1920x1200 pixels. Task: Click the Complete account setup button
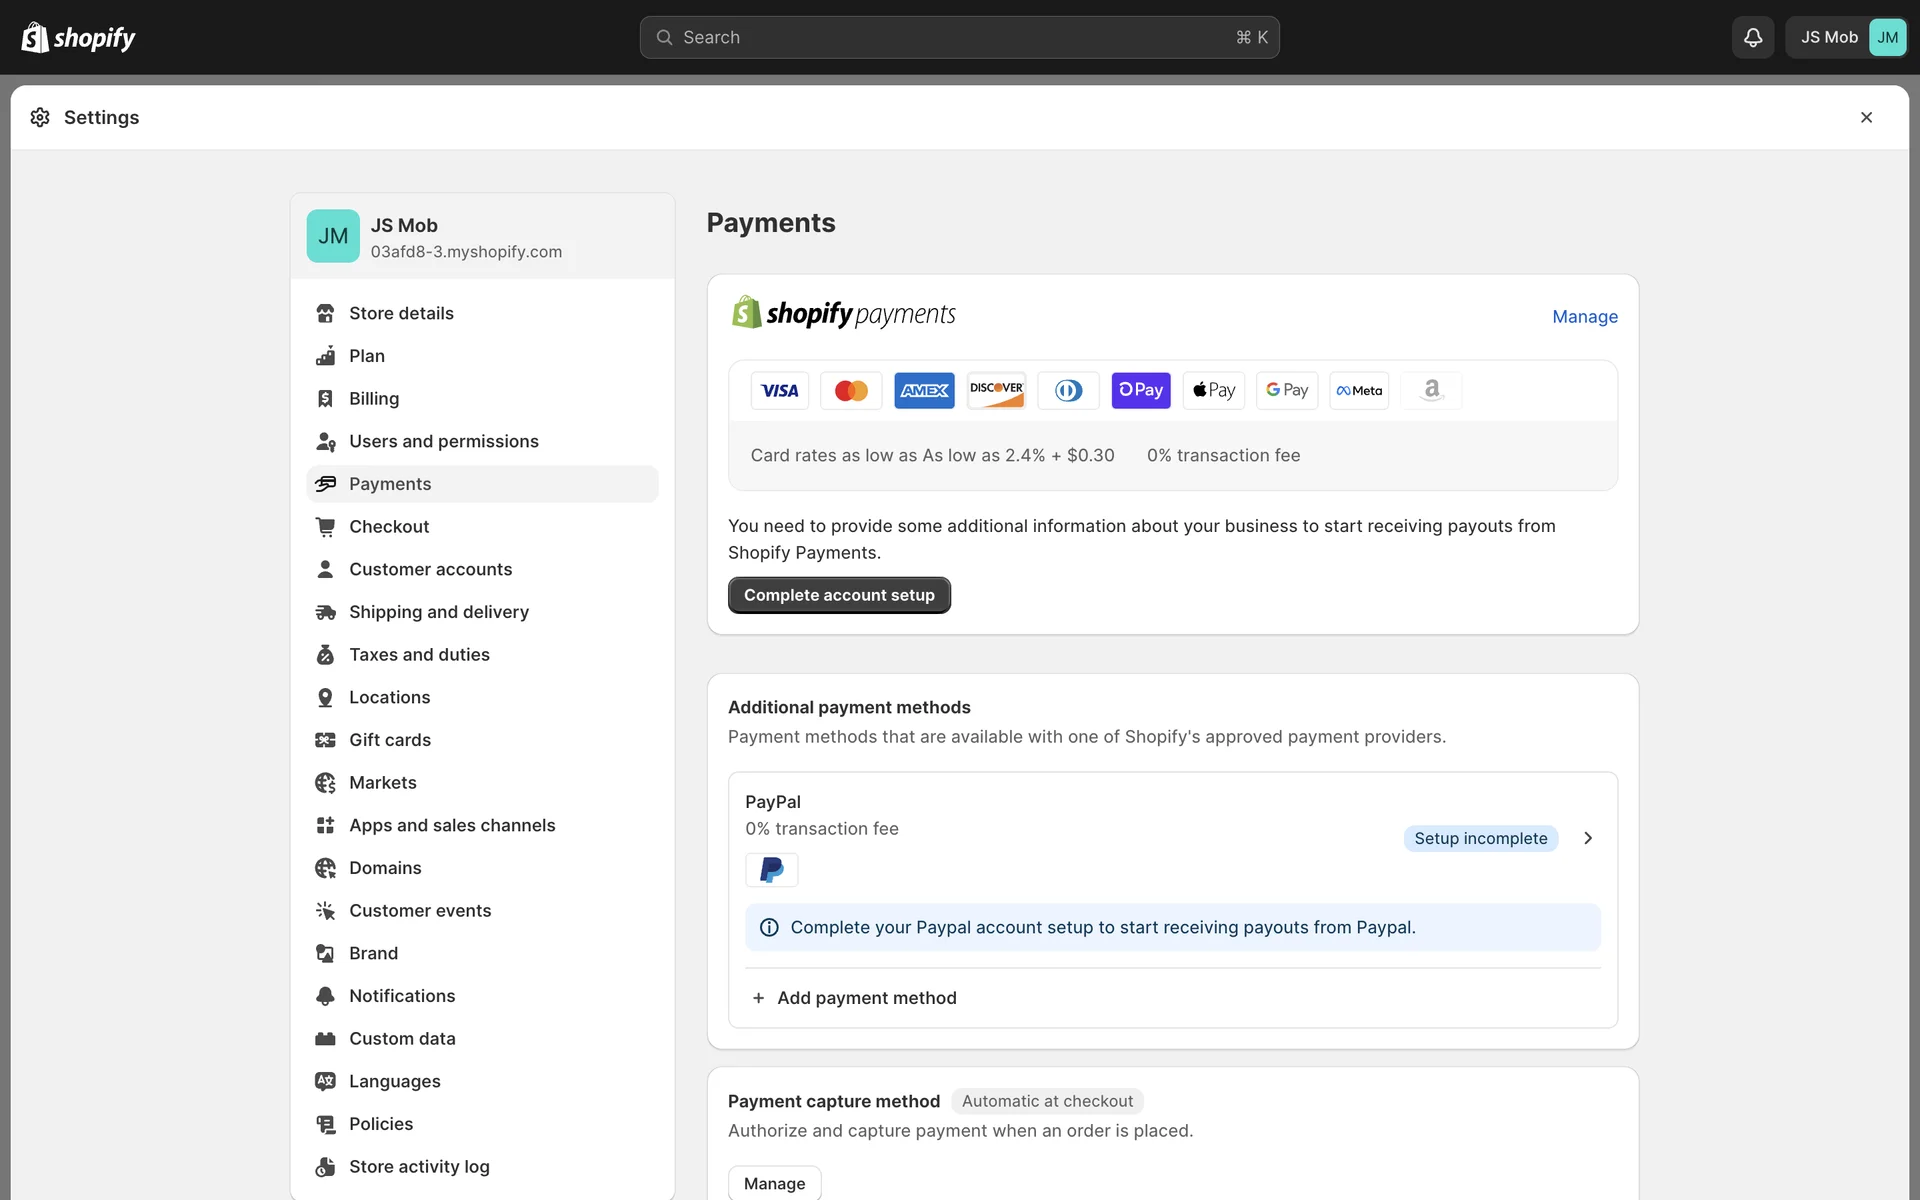pyautogui.click(x=838, y=595)
